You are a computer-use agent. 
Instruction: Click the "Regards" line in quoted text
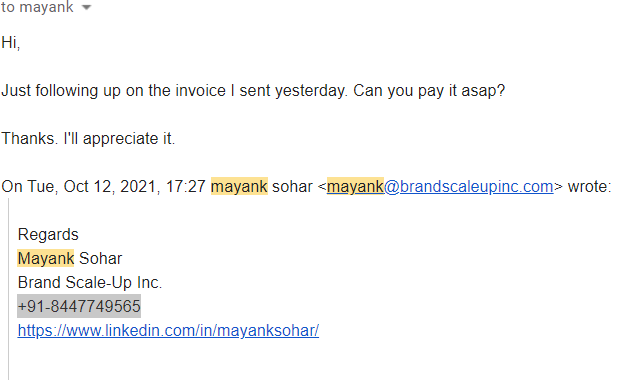click(48, 235)
